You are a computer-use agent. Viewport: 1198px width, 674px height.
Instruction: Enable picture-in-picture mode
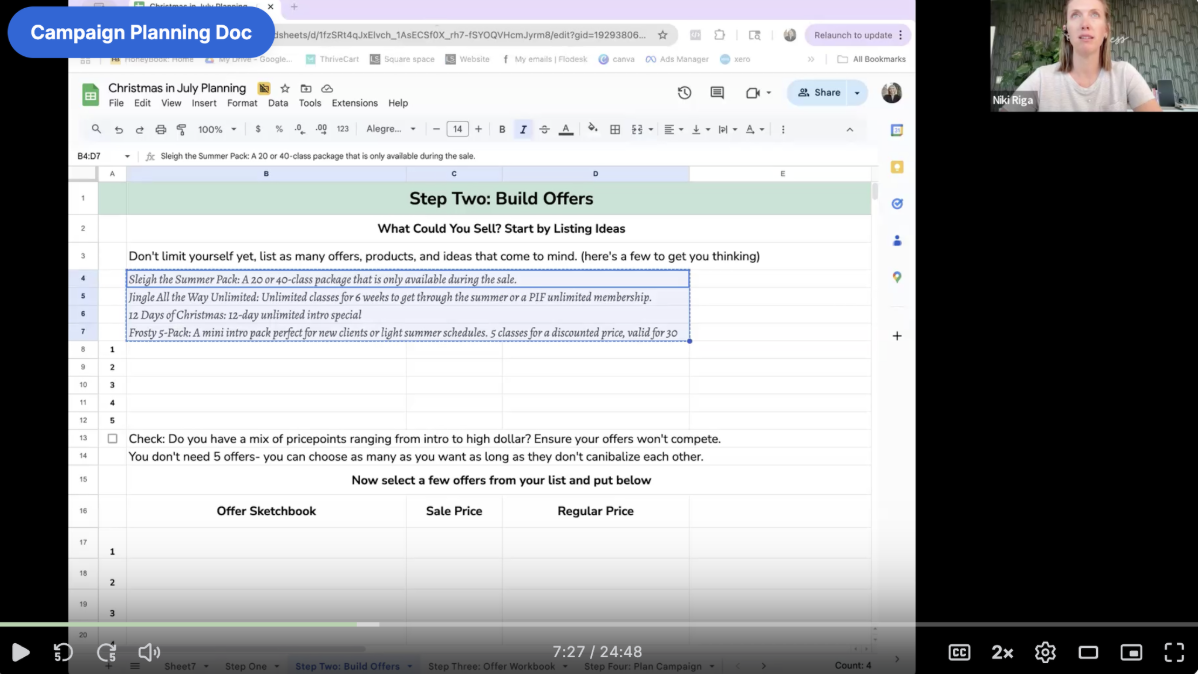tap(1132, 652)
